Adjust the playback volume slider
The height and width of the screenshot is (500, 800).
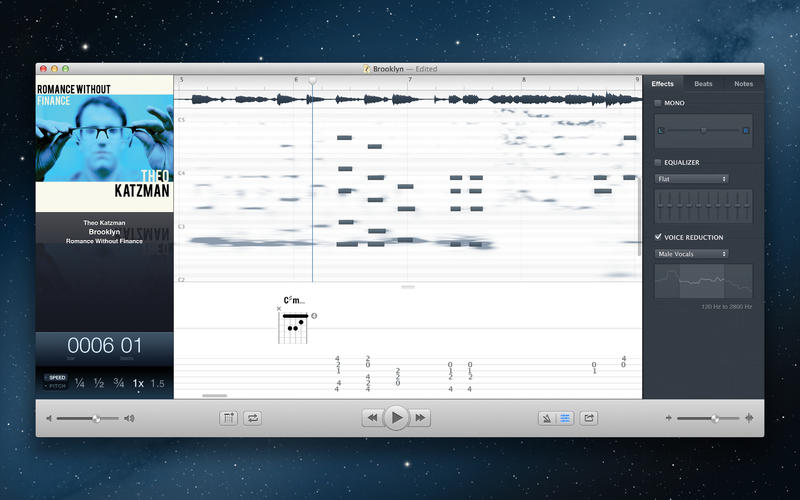[x=88, y=418]
